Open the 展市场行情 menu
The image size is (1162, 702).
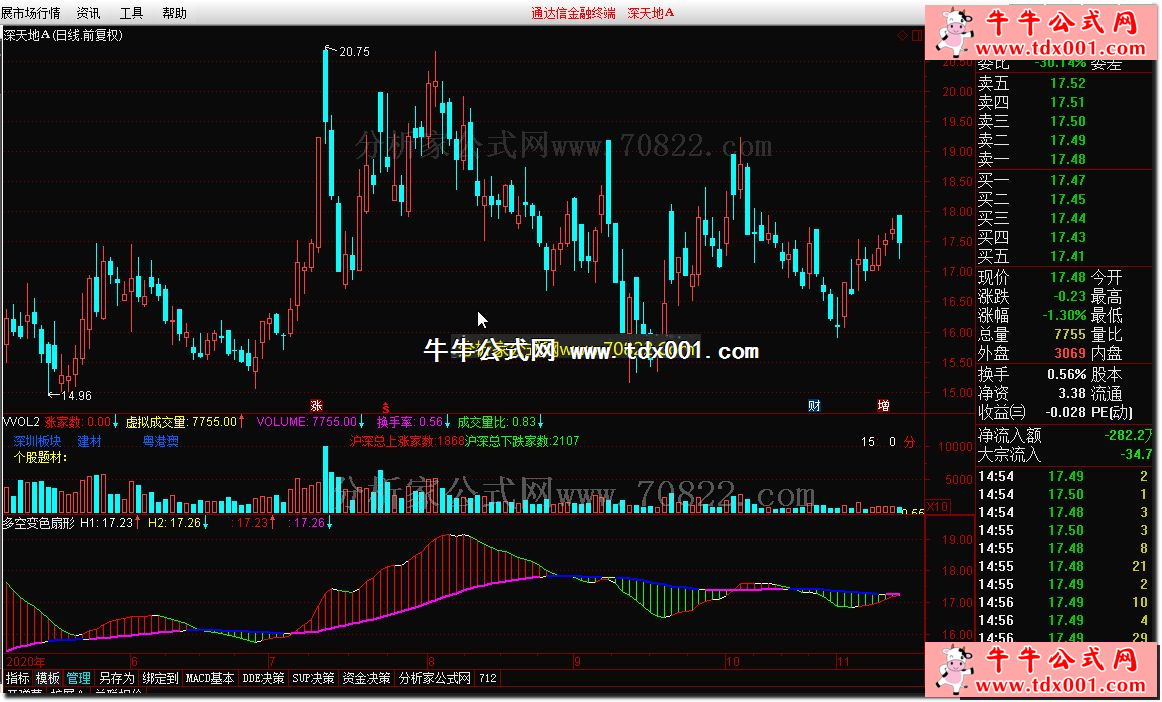[31, 13]
